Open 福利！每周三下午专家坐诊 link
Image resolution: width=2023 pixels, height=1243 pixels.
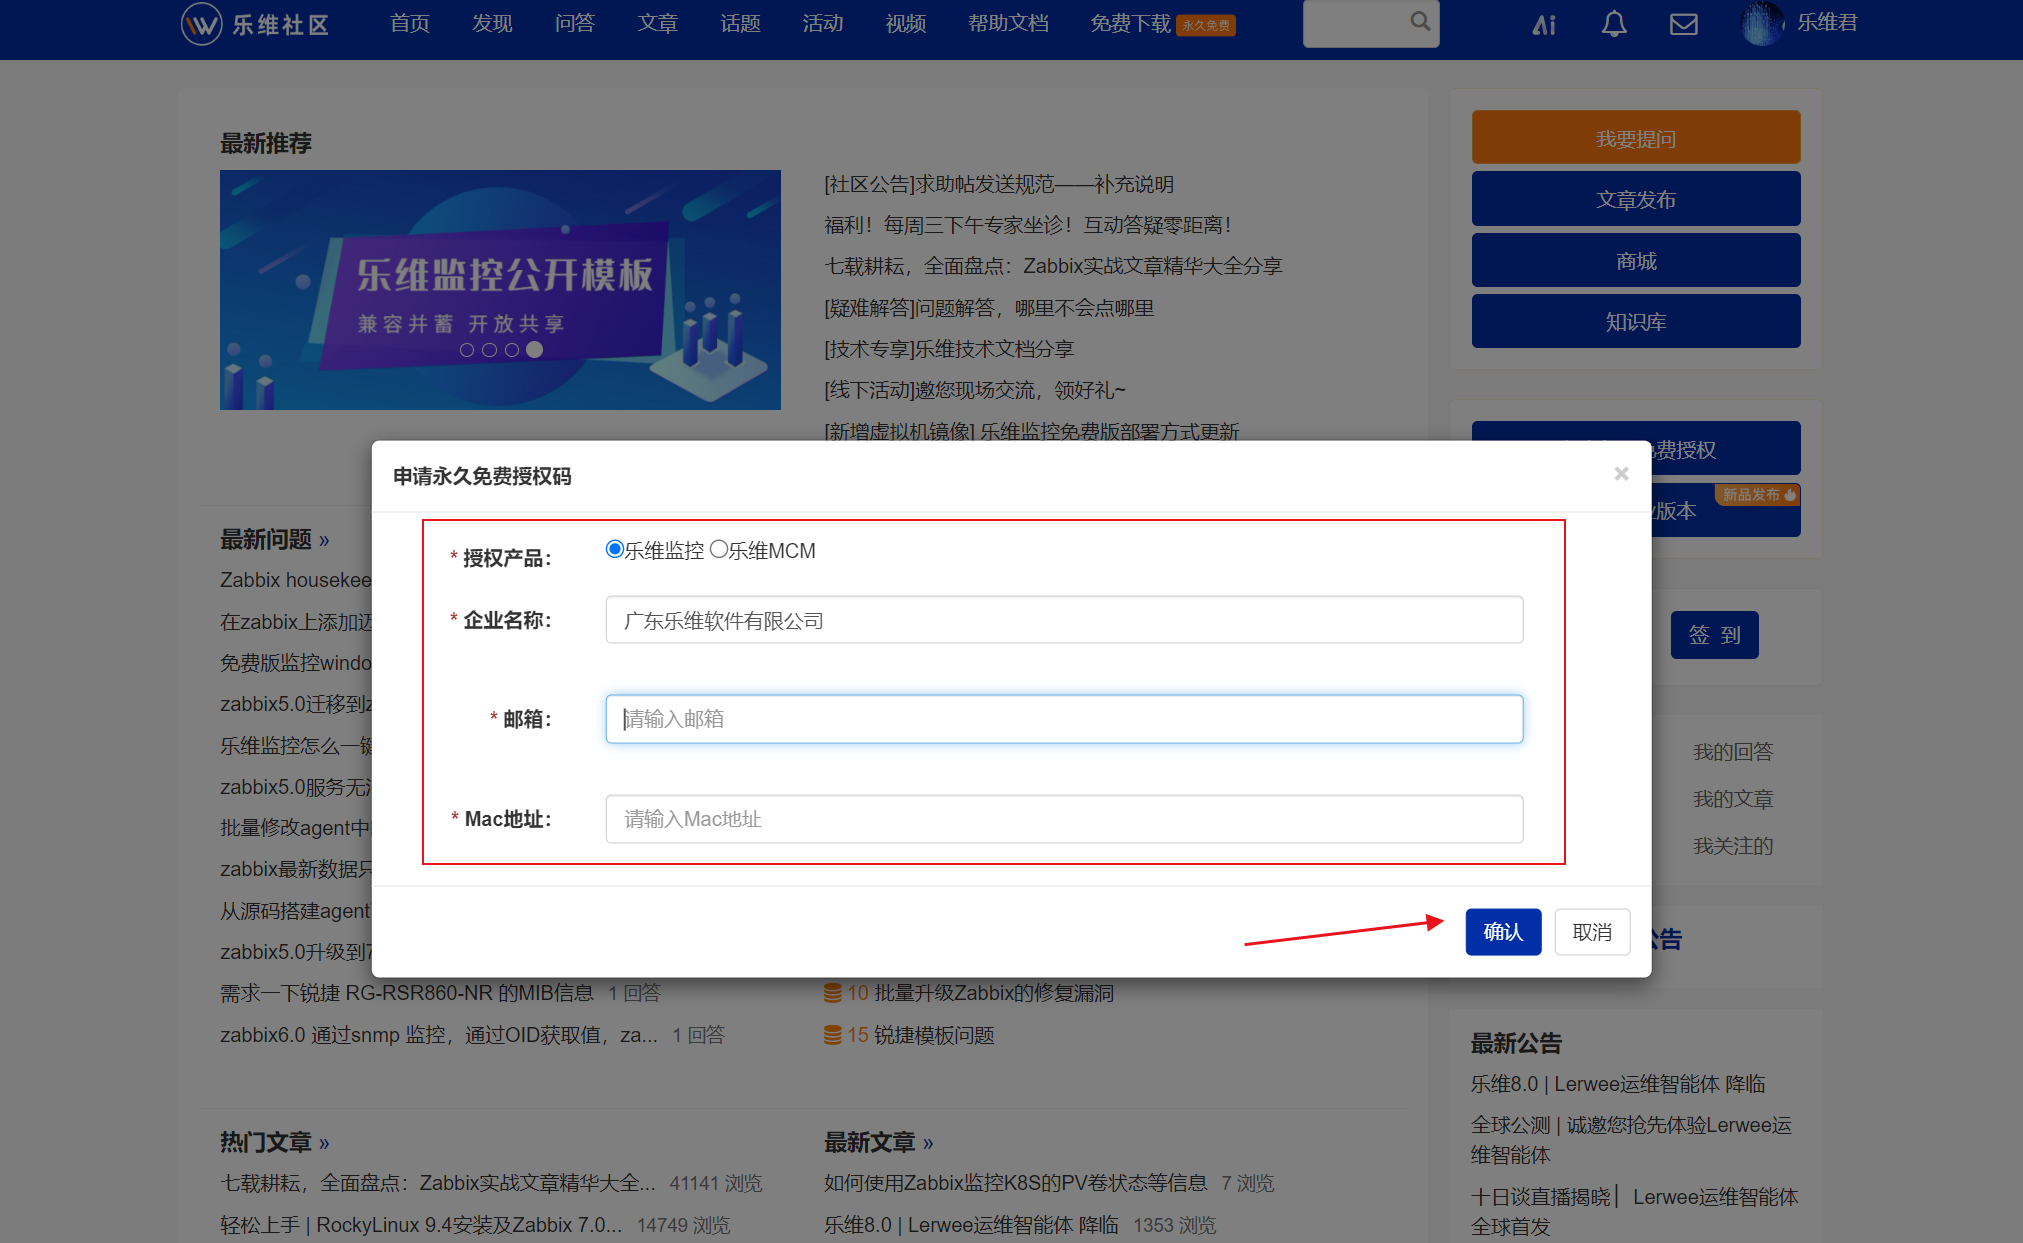1028,225
